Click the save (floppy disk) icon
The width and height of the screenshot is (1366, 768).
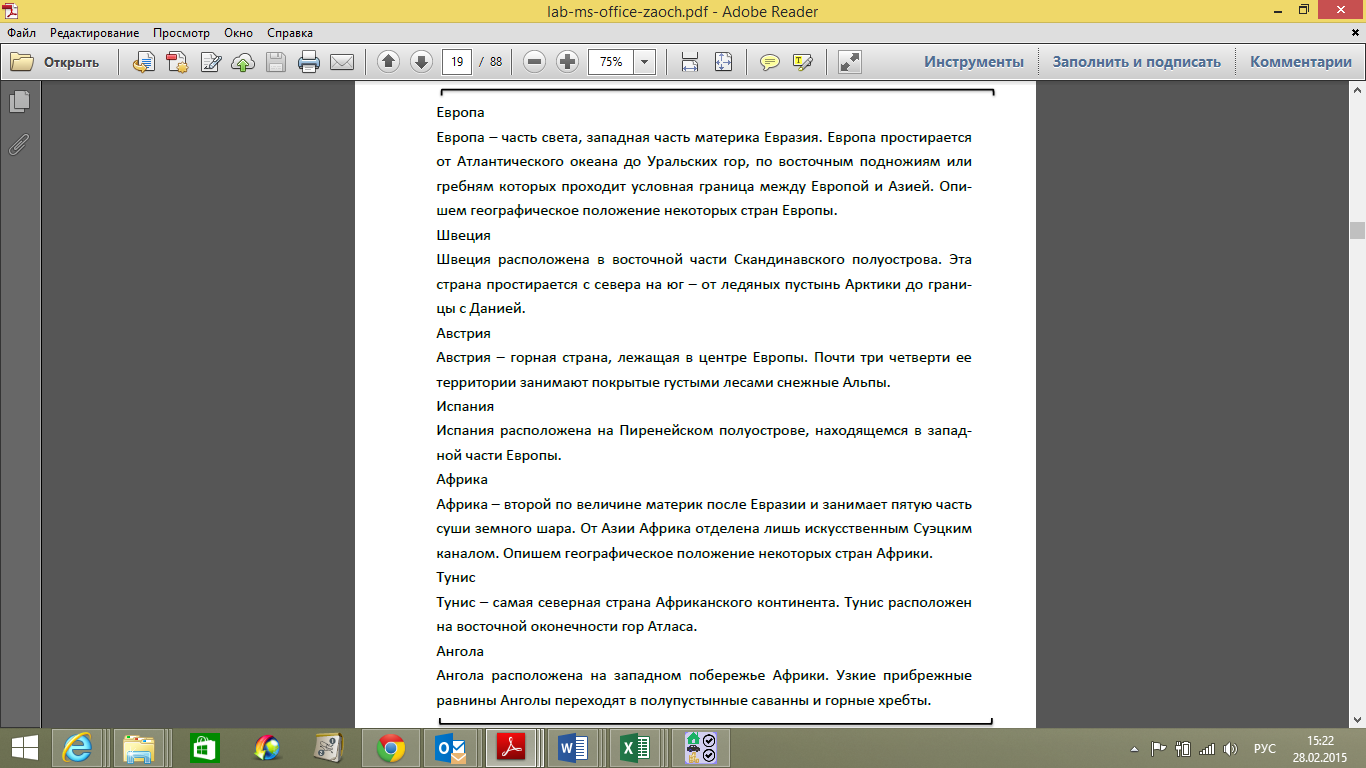click(x=277, y=62)
